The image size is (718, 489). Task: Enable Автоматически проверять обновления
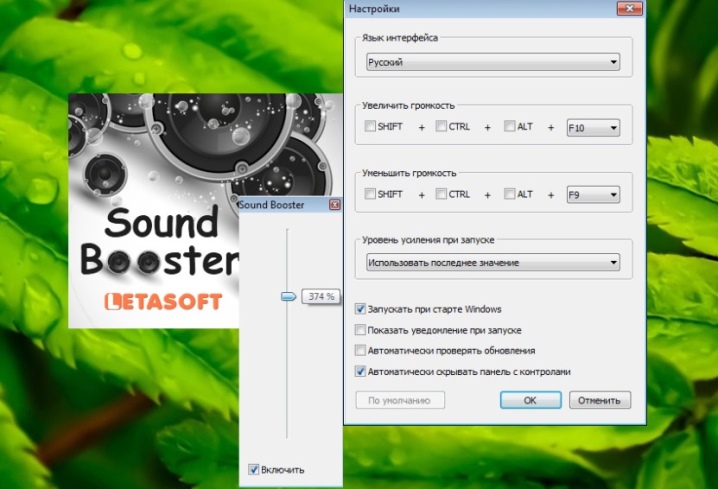point(360,350)
